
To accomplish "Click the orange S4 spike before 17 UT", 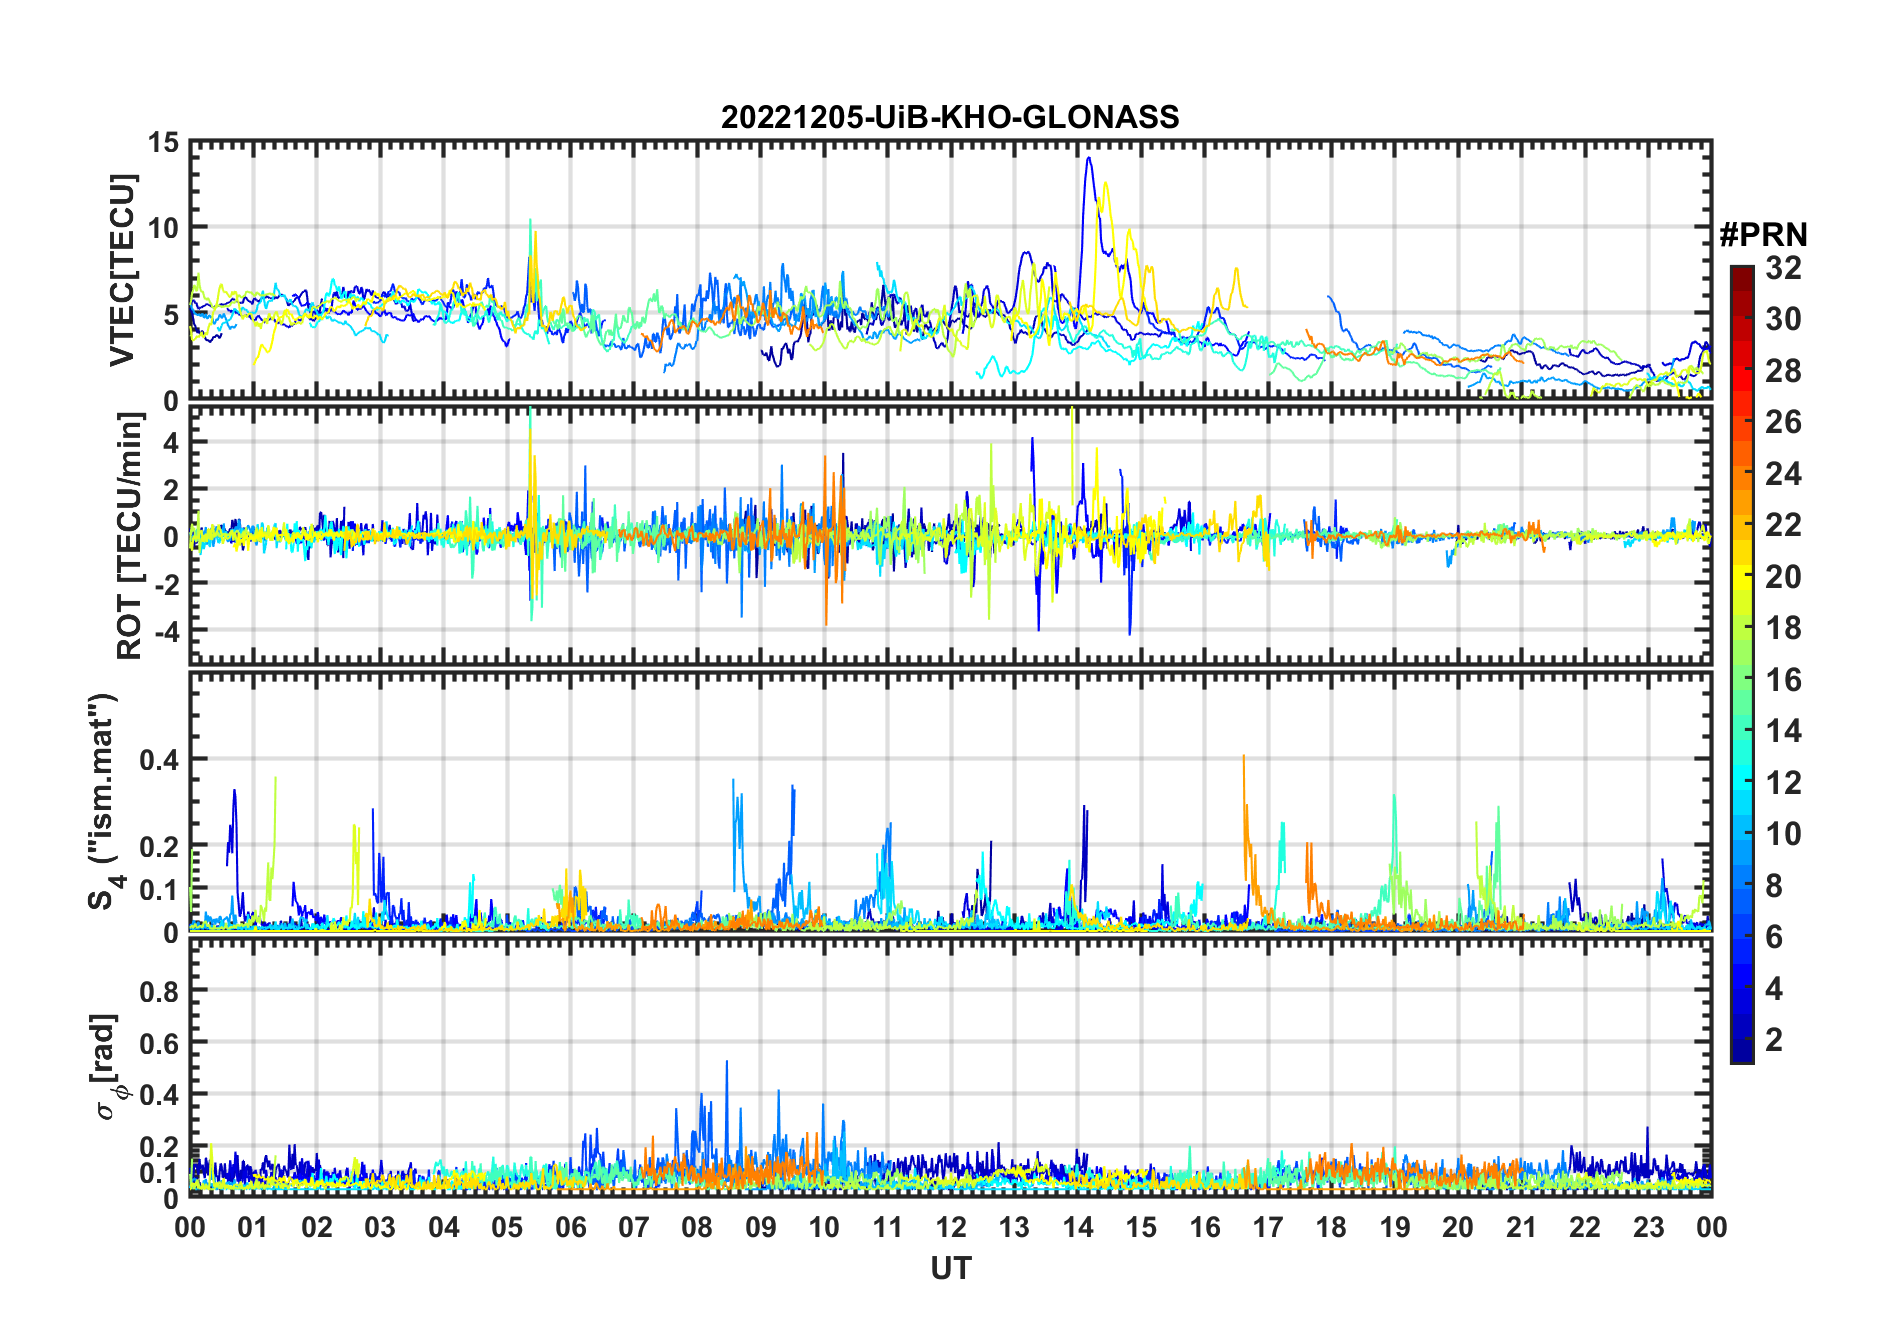I will tap(1244, 760).
